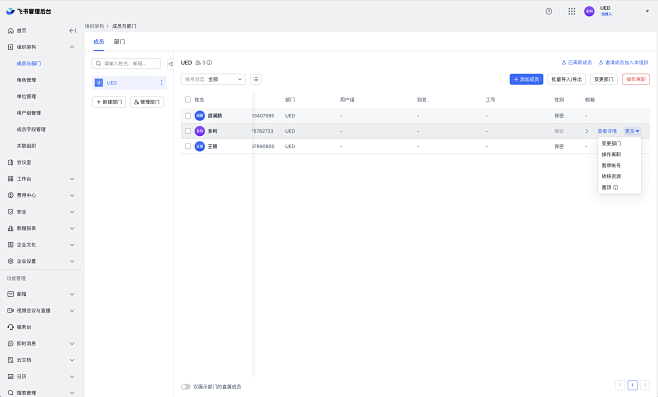Image resolution: width=658 pixels, height=397 pixels.
Task: Choose 操作离职 from the dropdown menu
Action: (611, 154)
